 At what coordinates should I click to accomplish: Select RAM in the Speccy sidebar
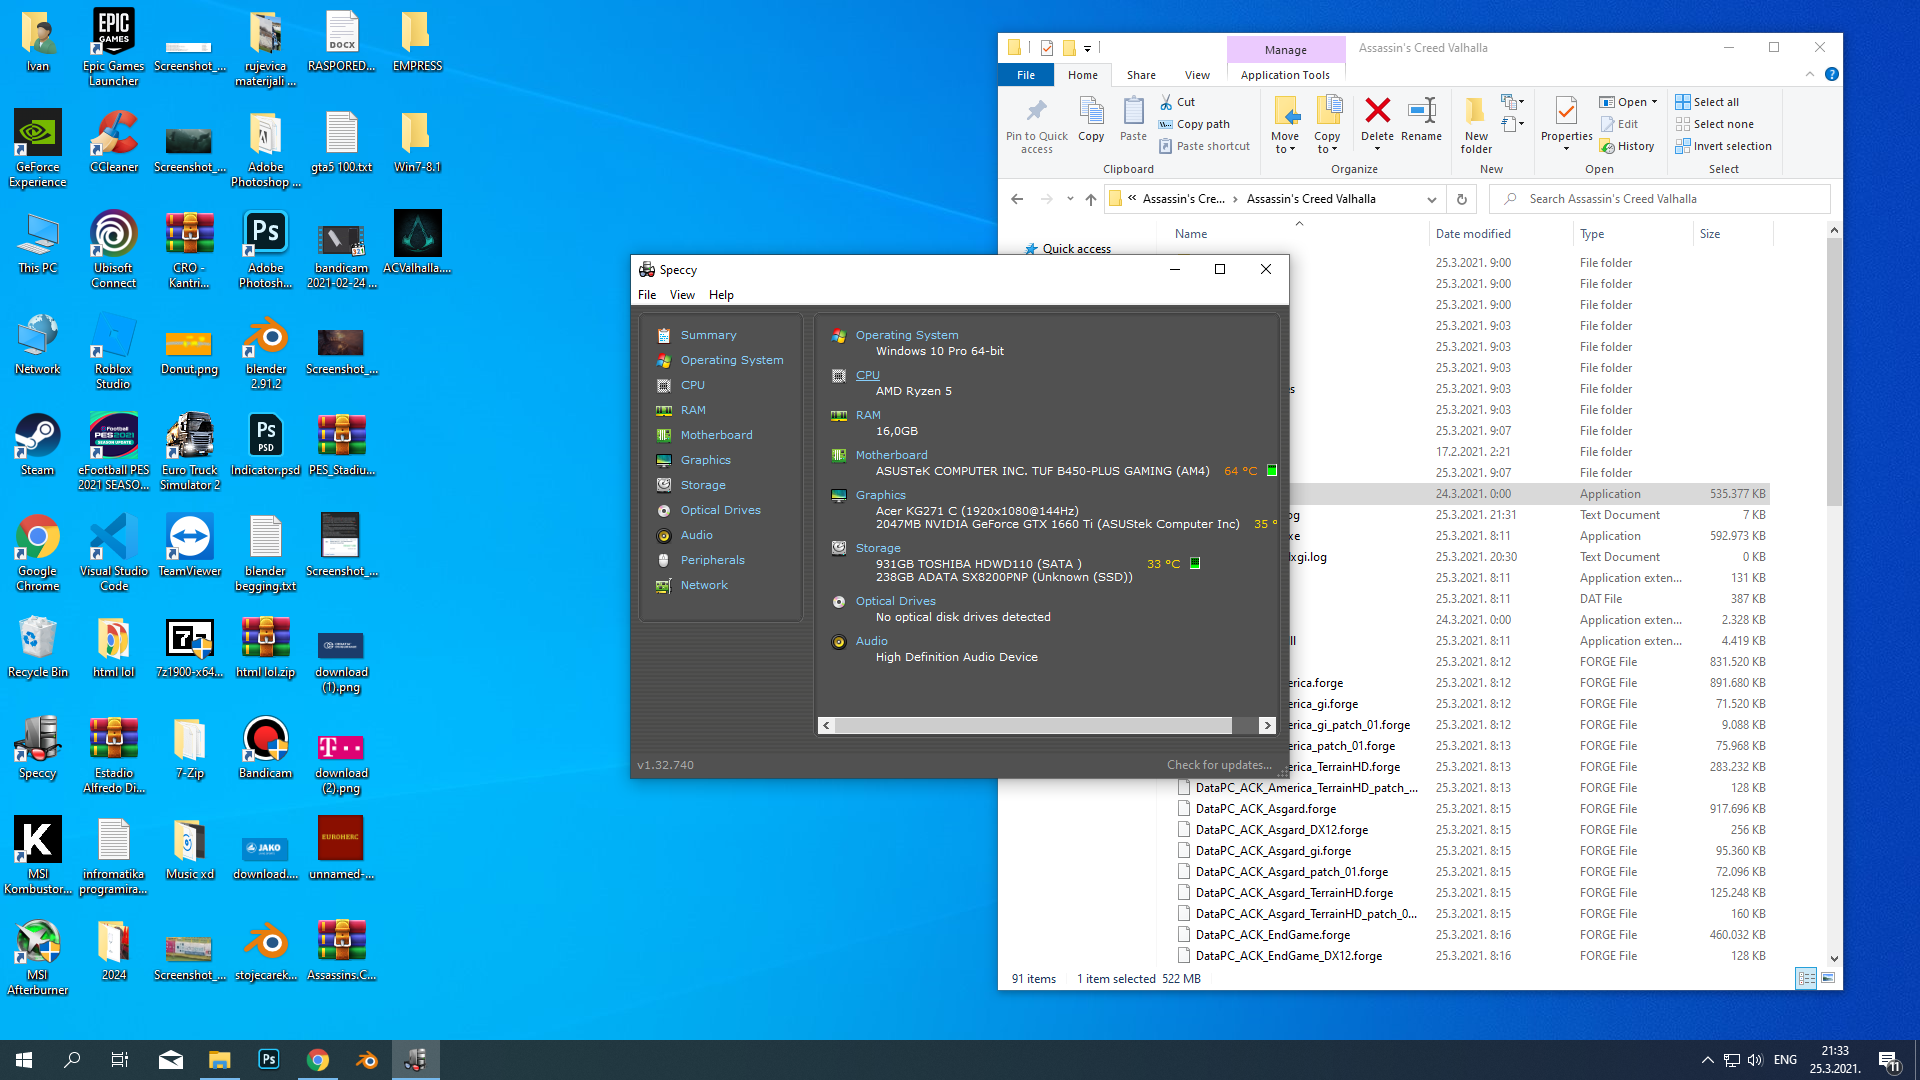click(693, 410)
